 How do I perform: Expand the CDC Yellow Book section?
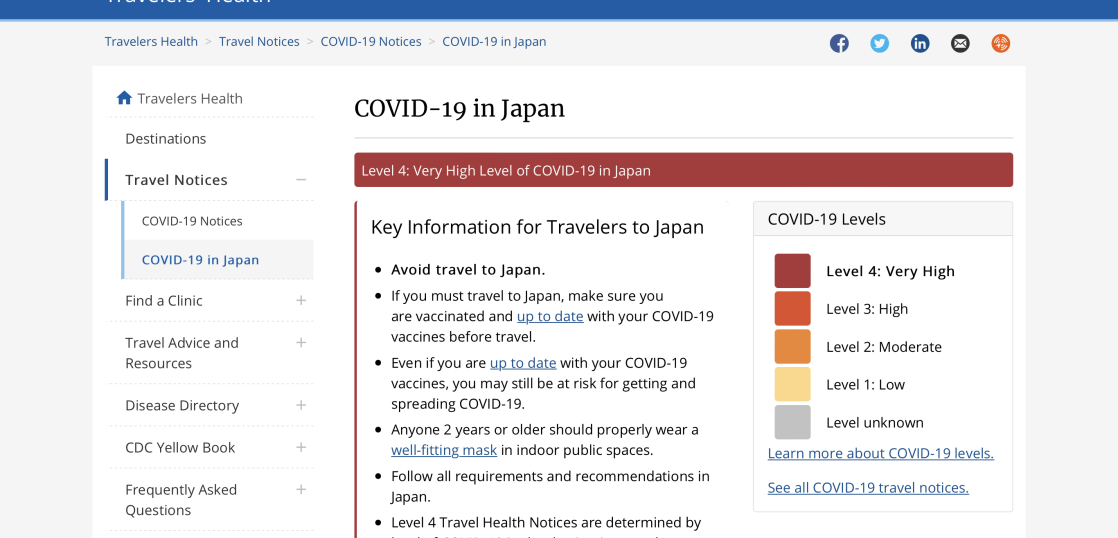301,447
